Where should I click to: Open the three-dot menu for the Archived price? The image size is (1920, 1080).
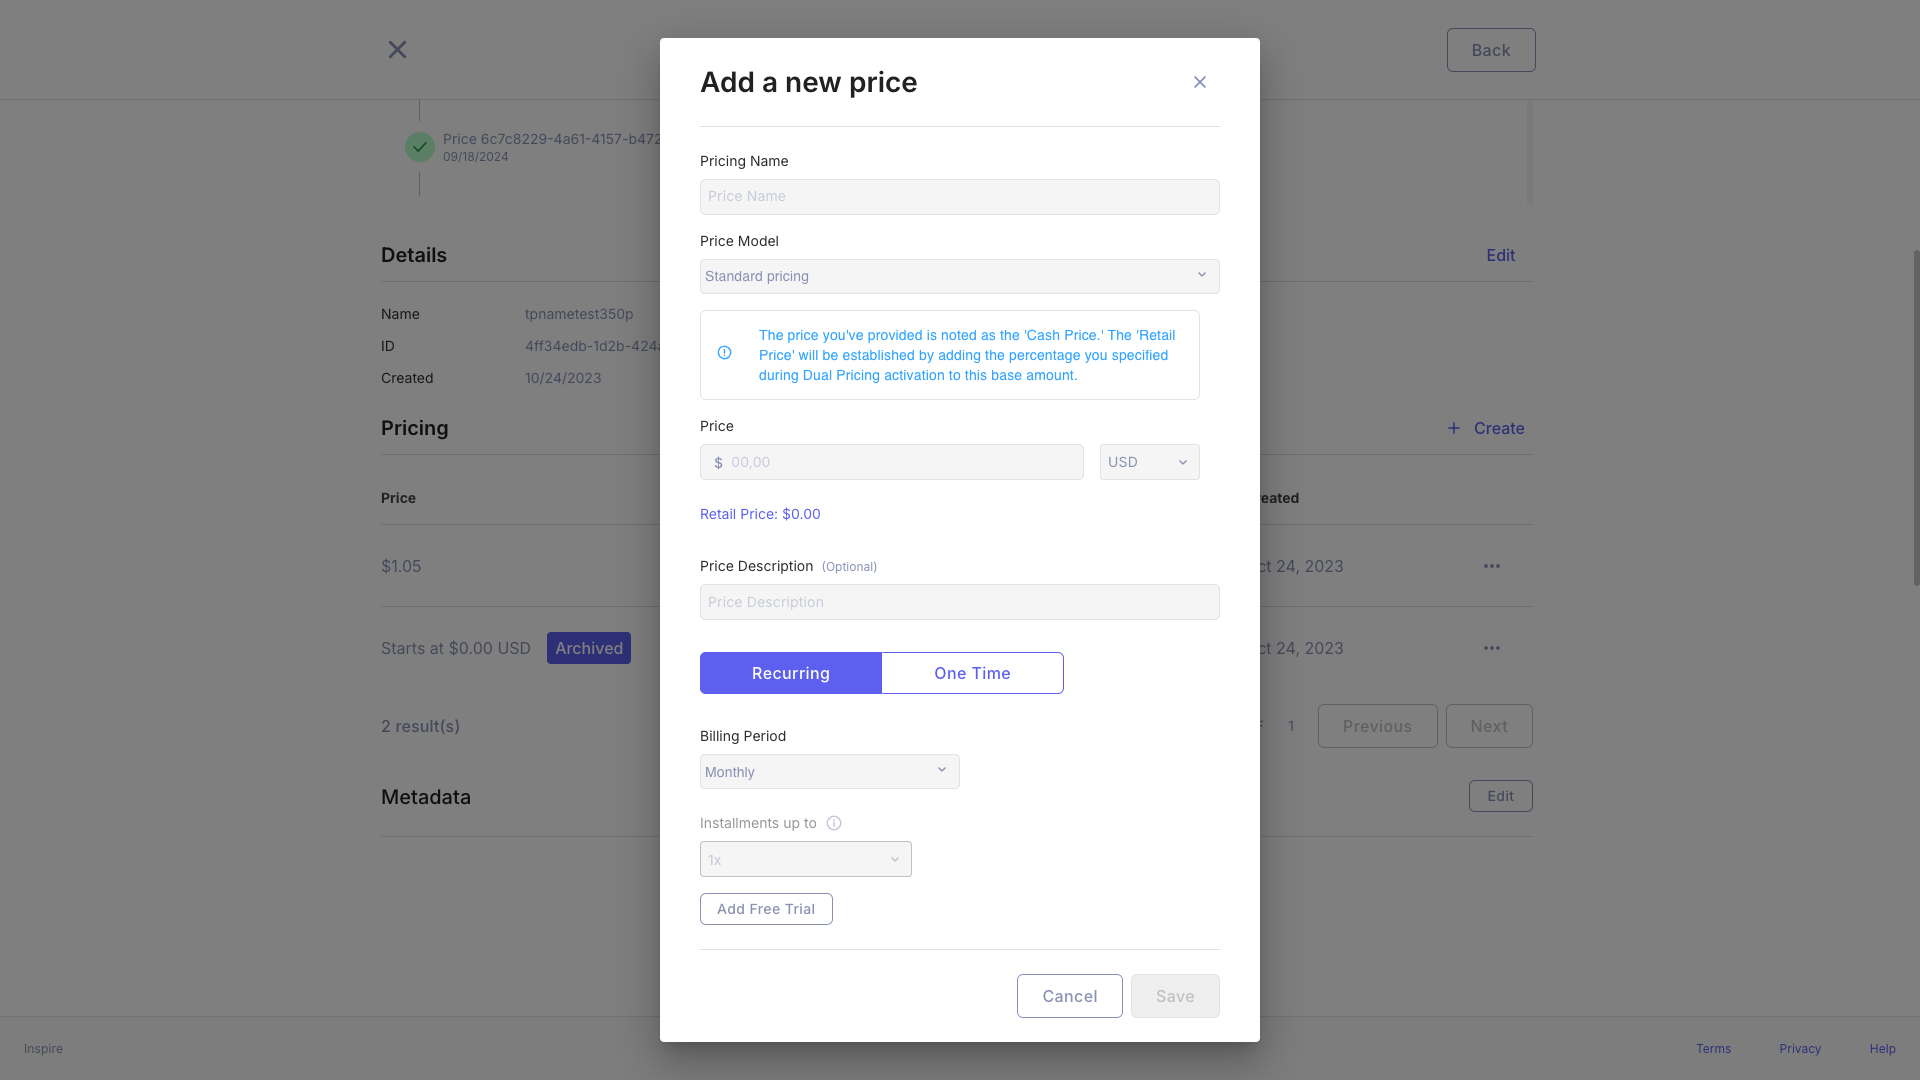pos(1492,648)
